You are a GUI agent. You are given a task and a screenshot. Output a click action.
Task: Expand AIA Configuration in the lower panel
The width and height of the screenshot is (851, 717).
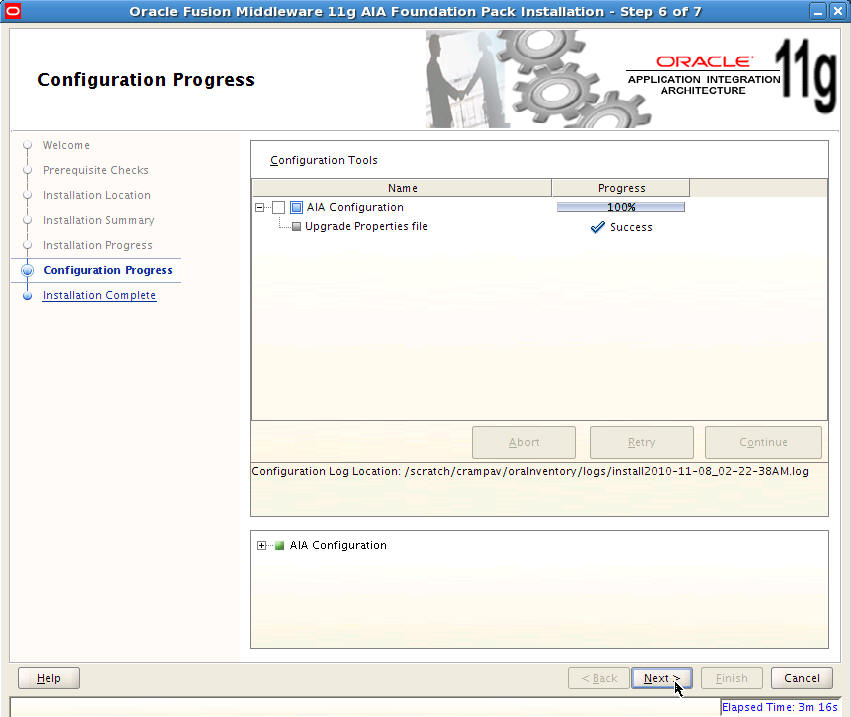point(262,545)
